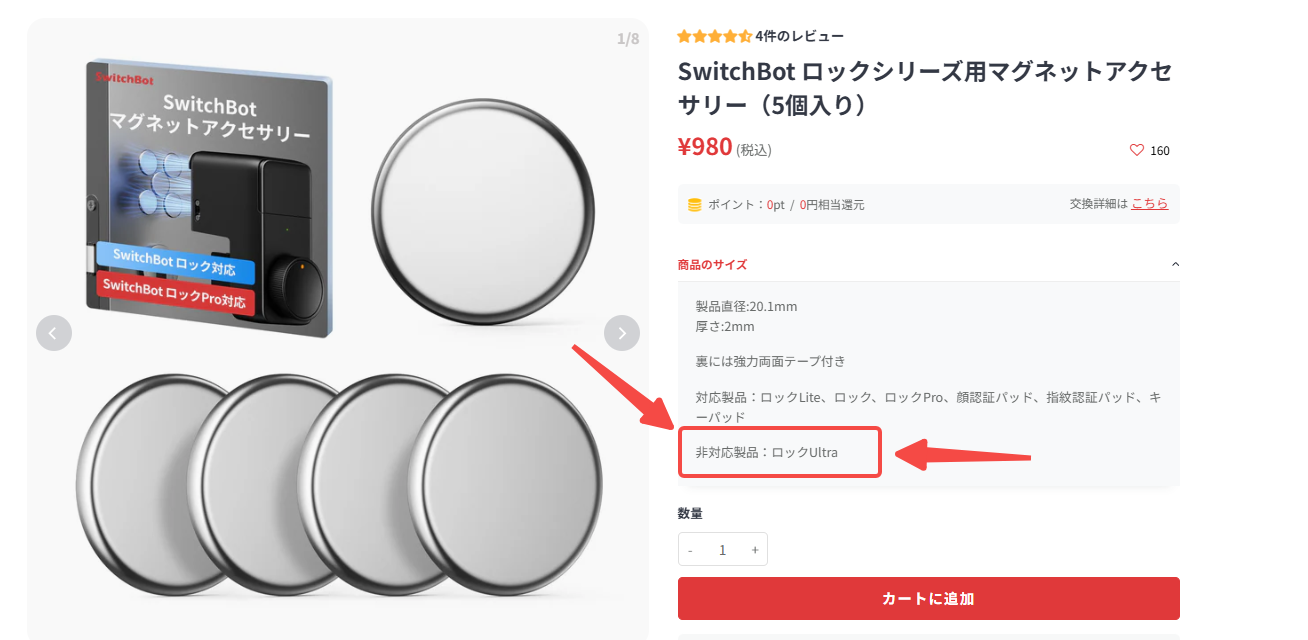This screenshot has height=640, width=1308.
Task: Advance to the next product image
Action: [622, 333]
